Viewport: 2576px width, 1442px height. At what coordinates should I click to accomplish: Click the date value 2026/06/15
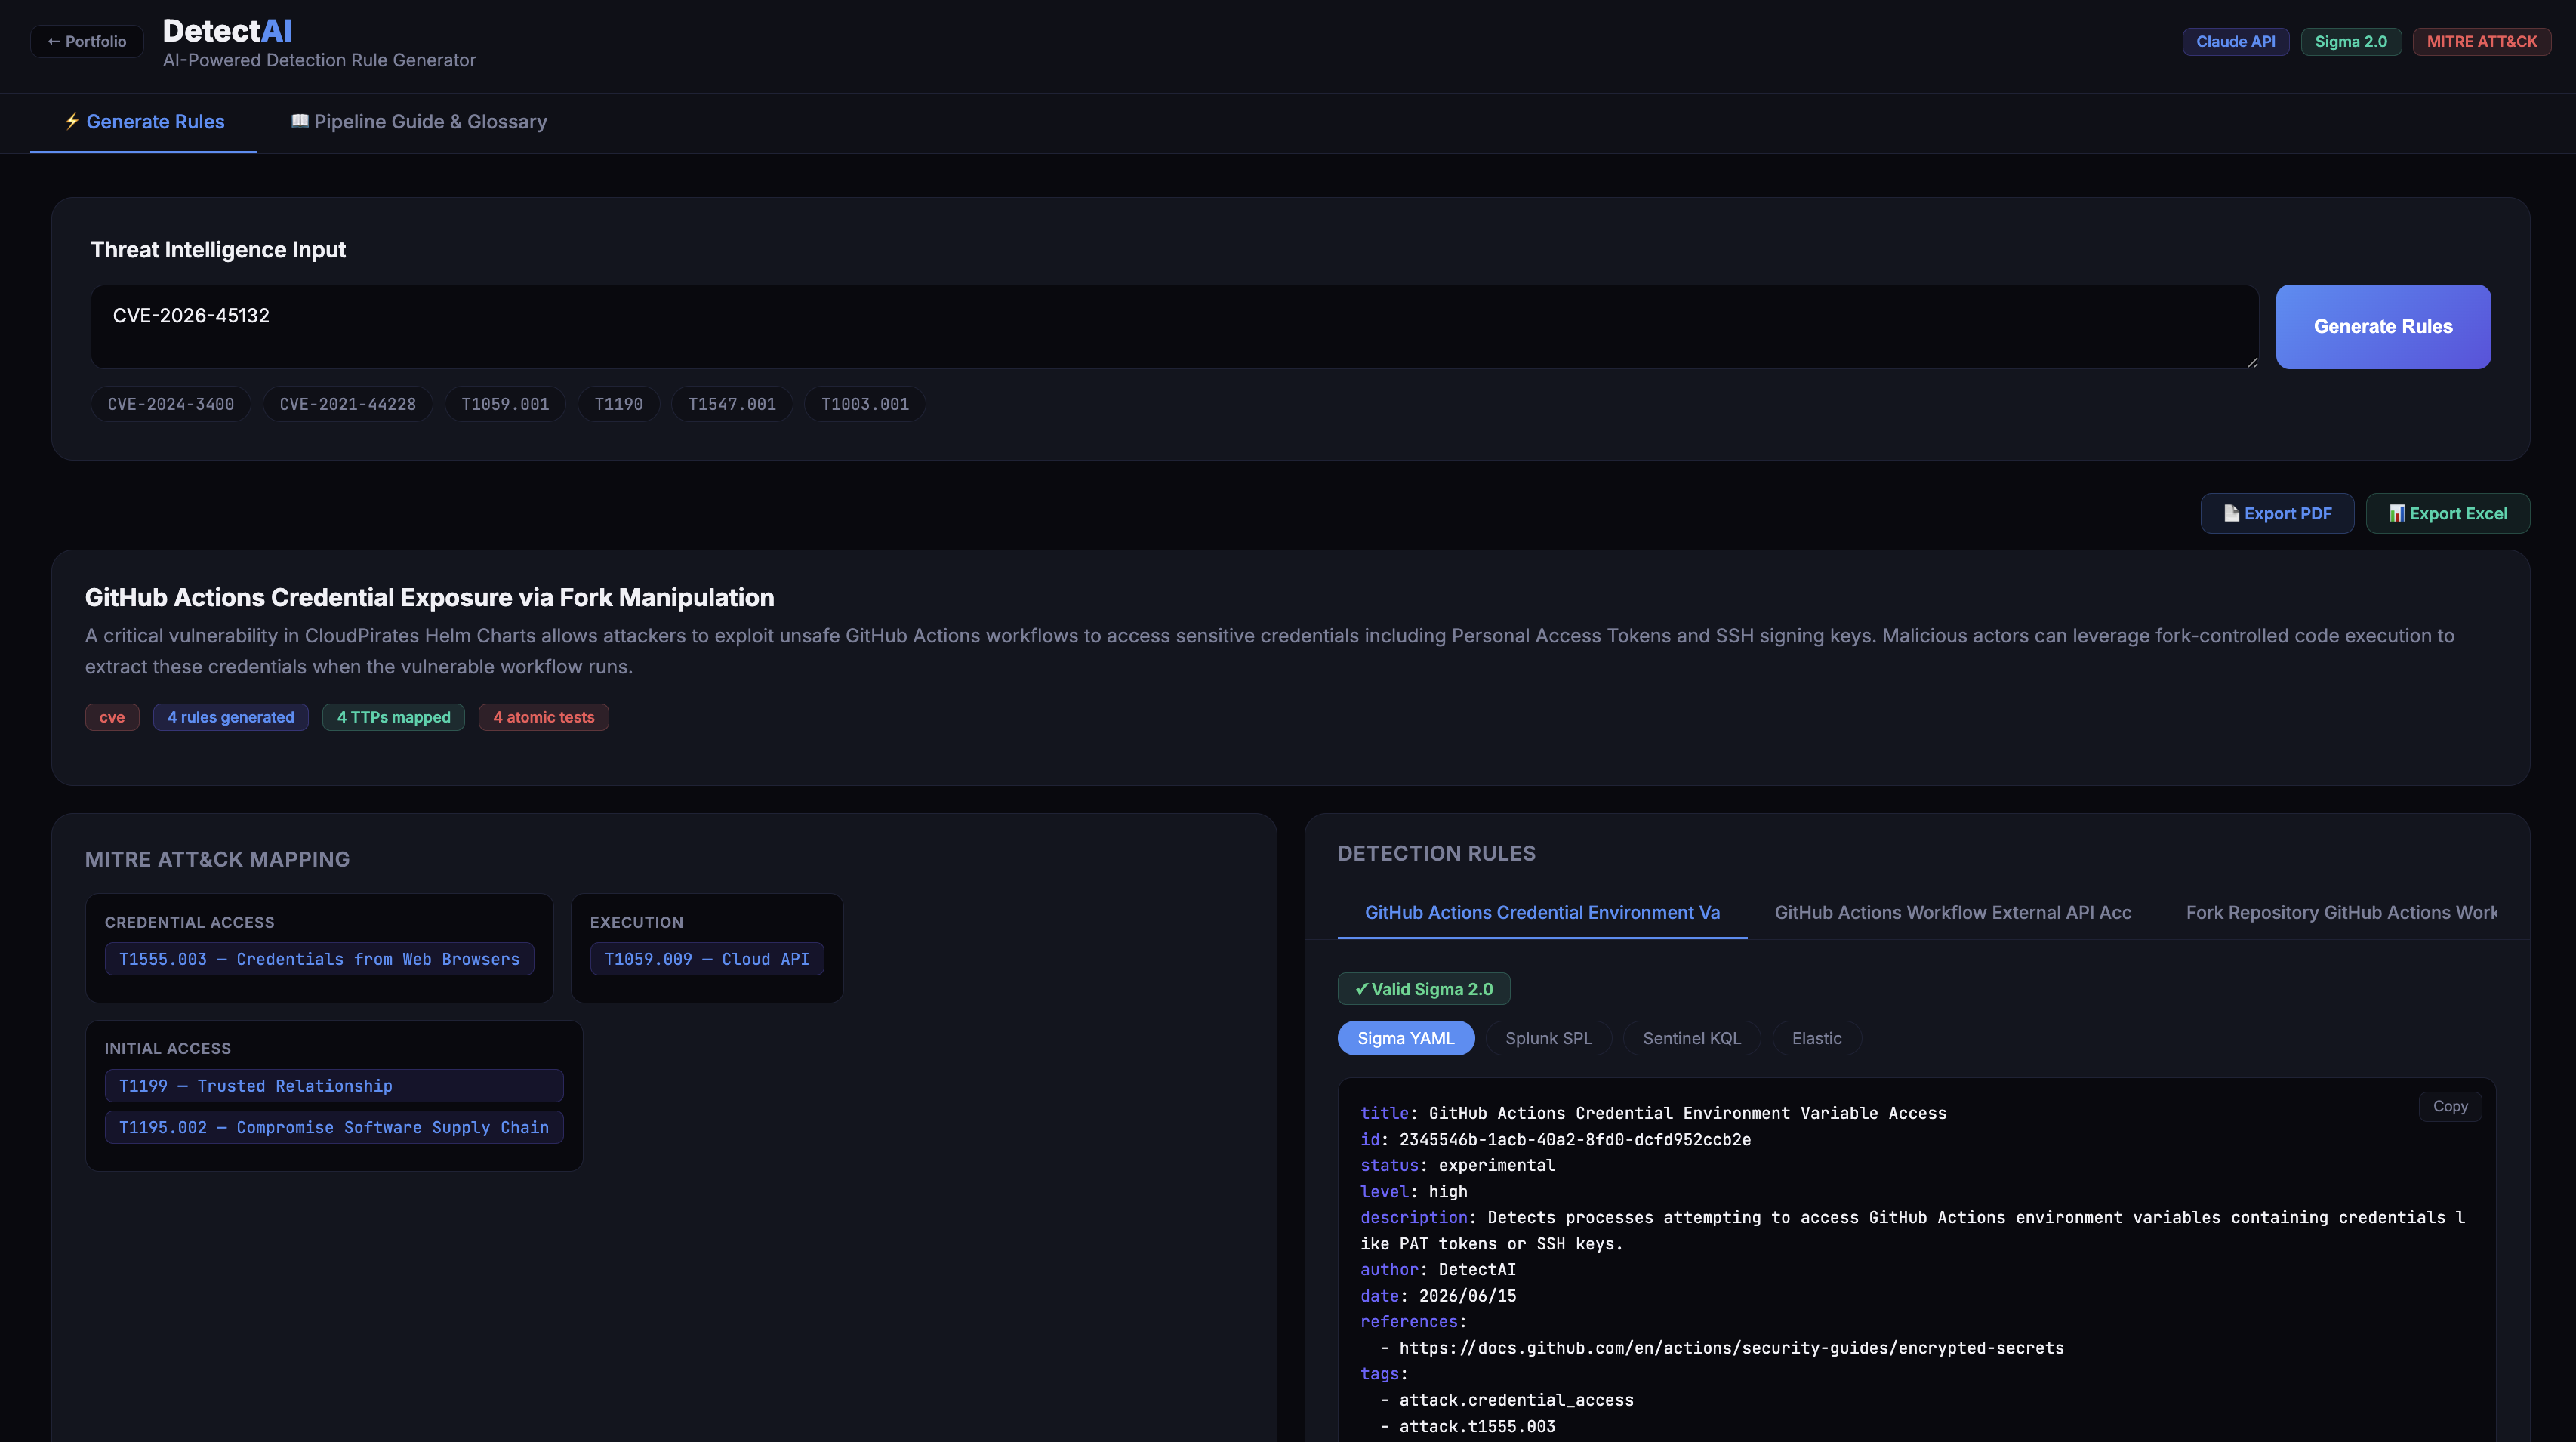pos(1467,1296)
